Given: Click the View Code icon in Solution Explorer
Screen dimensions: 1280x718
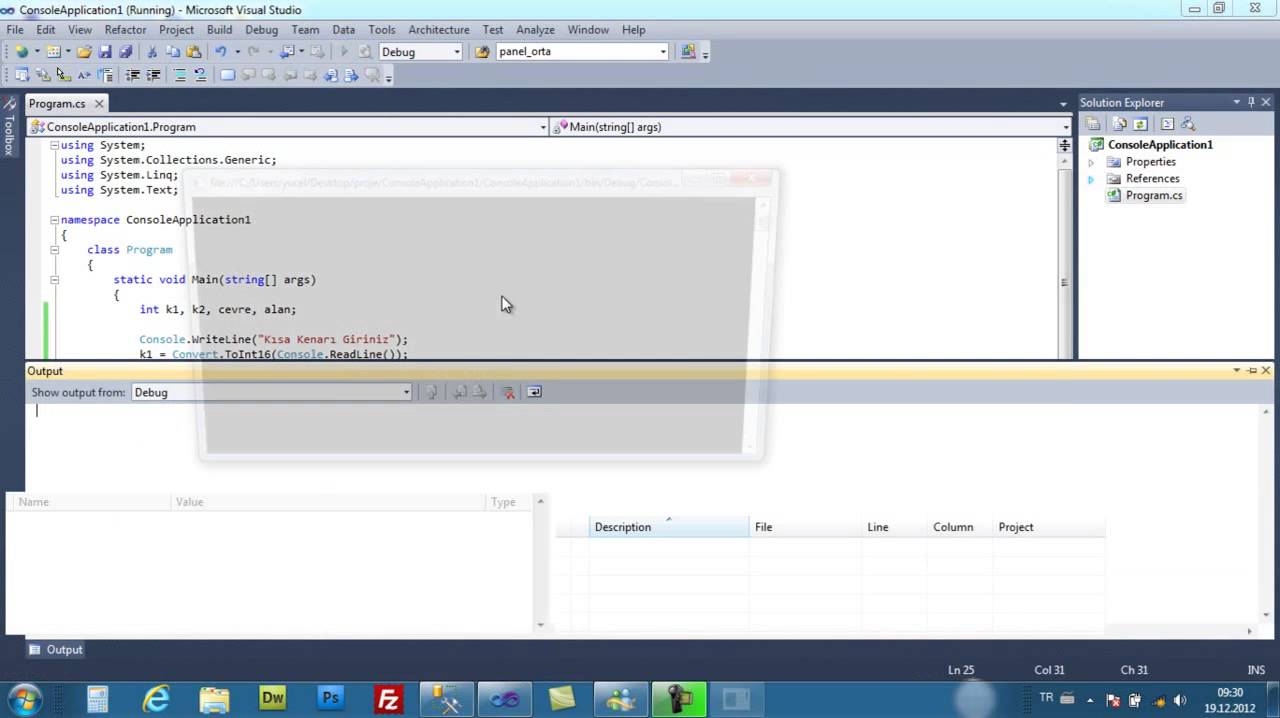Looking at the screenshot, I should point(1167,124).
